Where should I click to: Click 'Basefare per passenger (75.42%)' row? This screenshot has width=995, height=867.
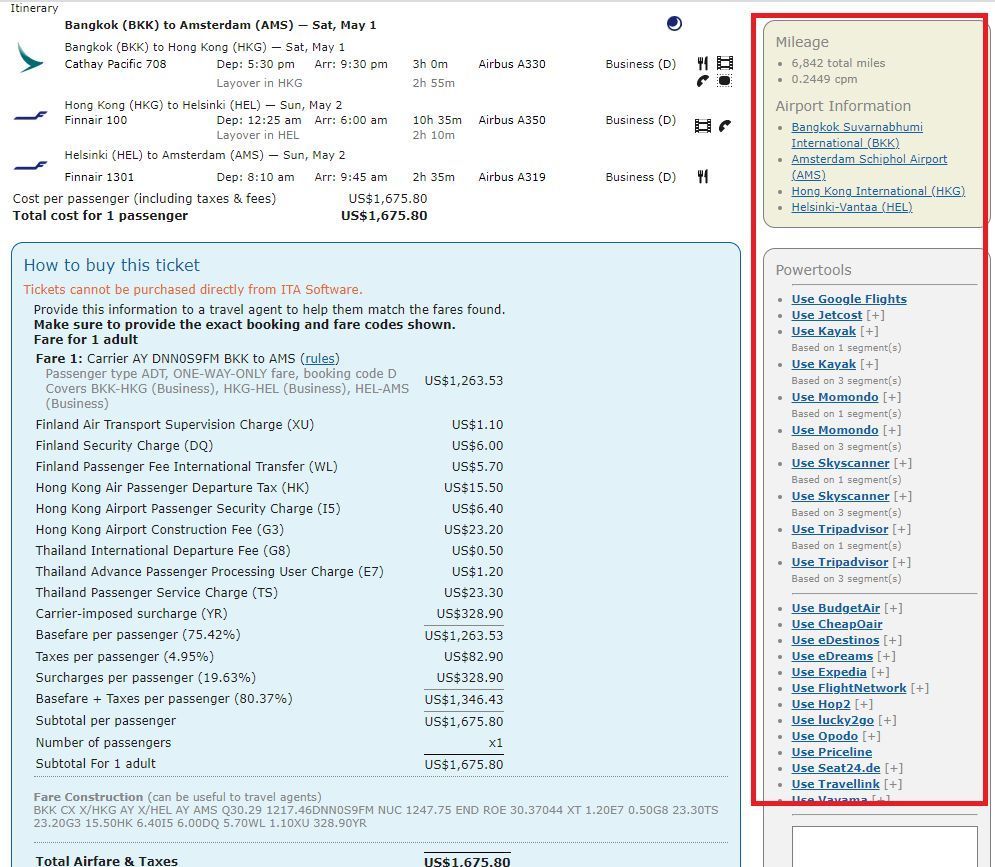[269, 635]
